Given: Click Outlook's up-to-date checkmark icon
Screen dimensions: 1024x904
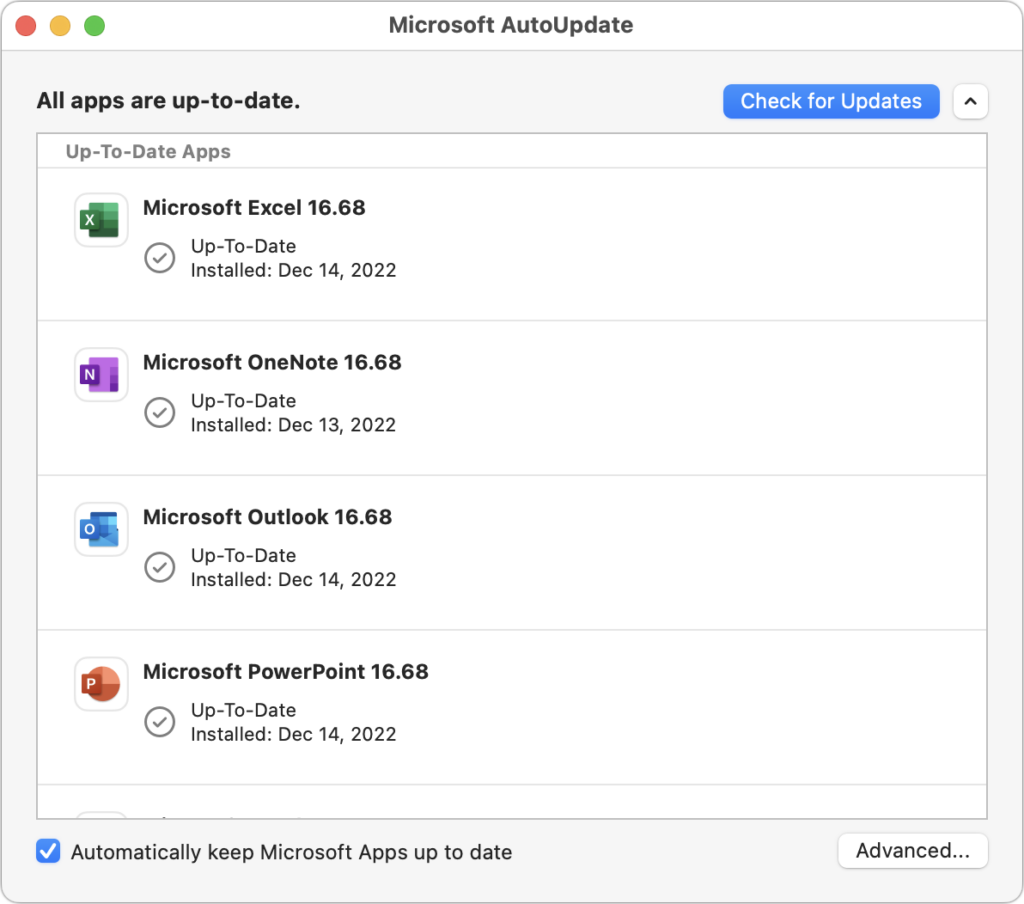Looking at the screenshot, I should click(160, 568).
